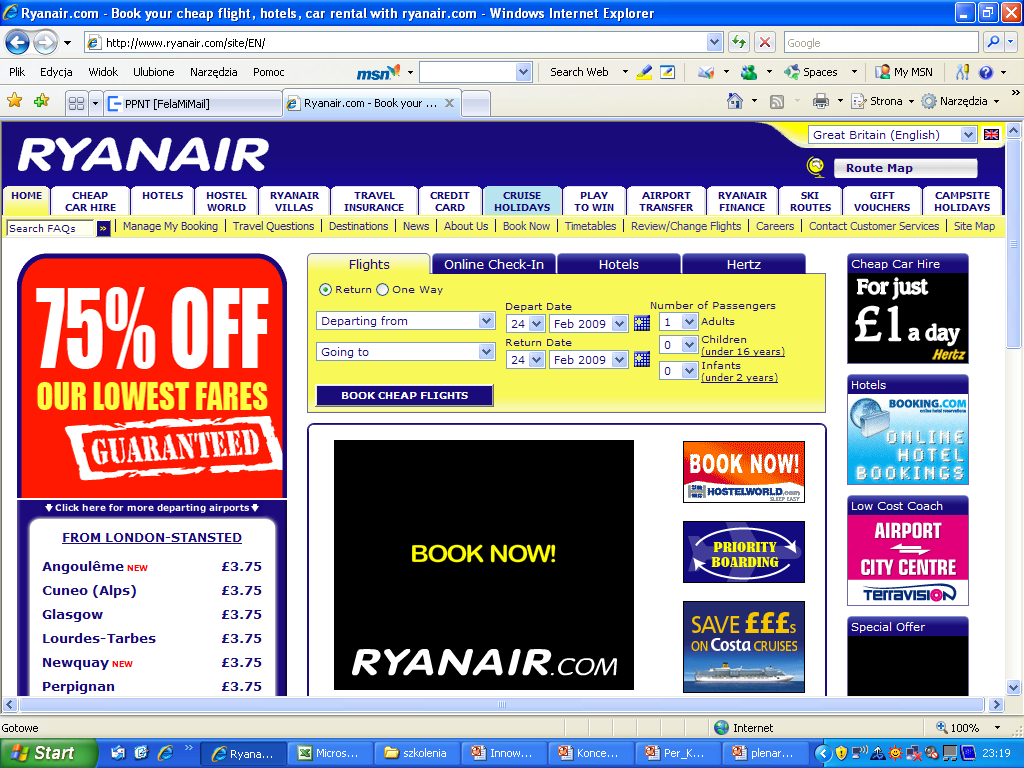Select the One Way radio button
The width and height of the screenshot is (1024, 768).
click(383, 289)
